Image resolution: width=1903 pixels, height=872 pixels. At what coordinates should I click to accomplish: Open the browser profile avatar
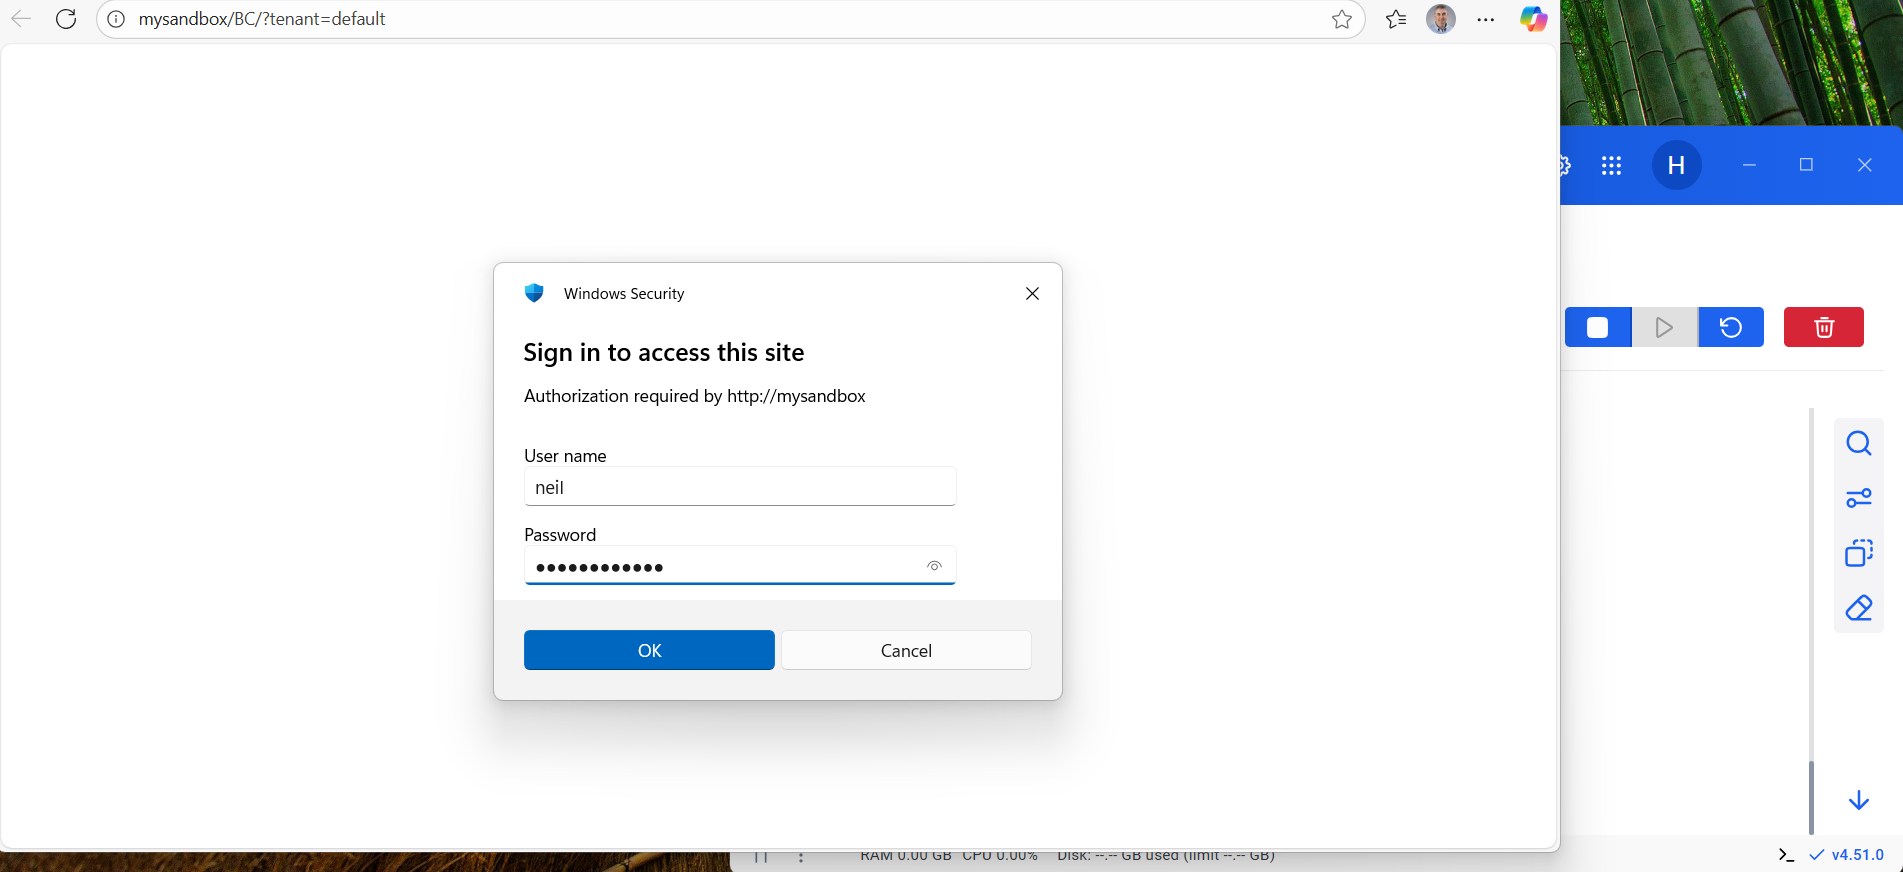coord(1440,19)
